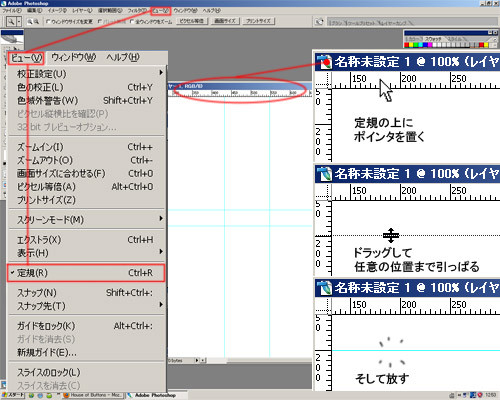
Task: Switch to the スウォッチ panel tab
Action: click(x=433, y=39)
